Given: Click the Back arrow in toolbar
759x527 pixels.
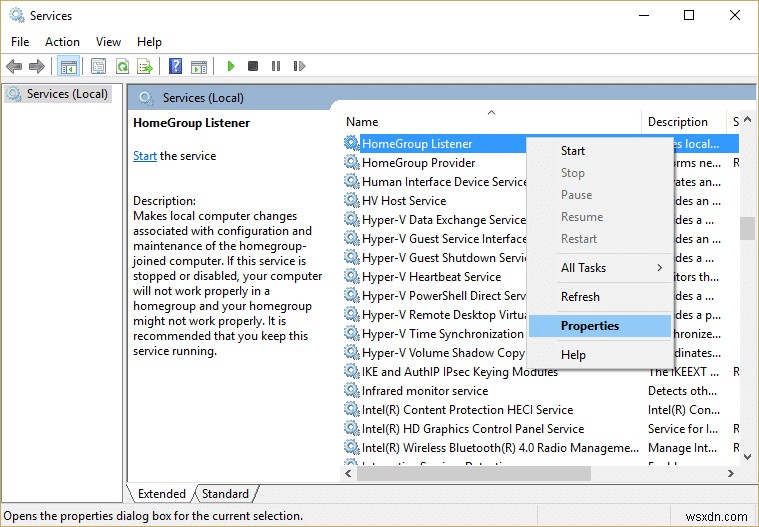Looking at the screenshot, I should pos(14,66).
